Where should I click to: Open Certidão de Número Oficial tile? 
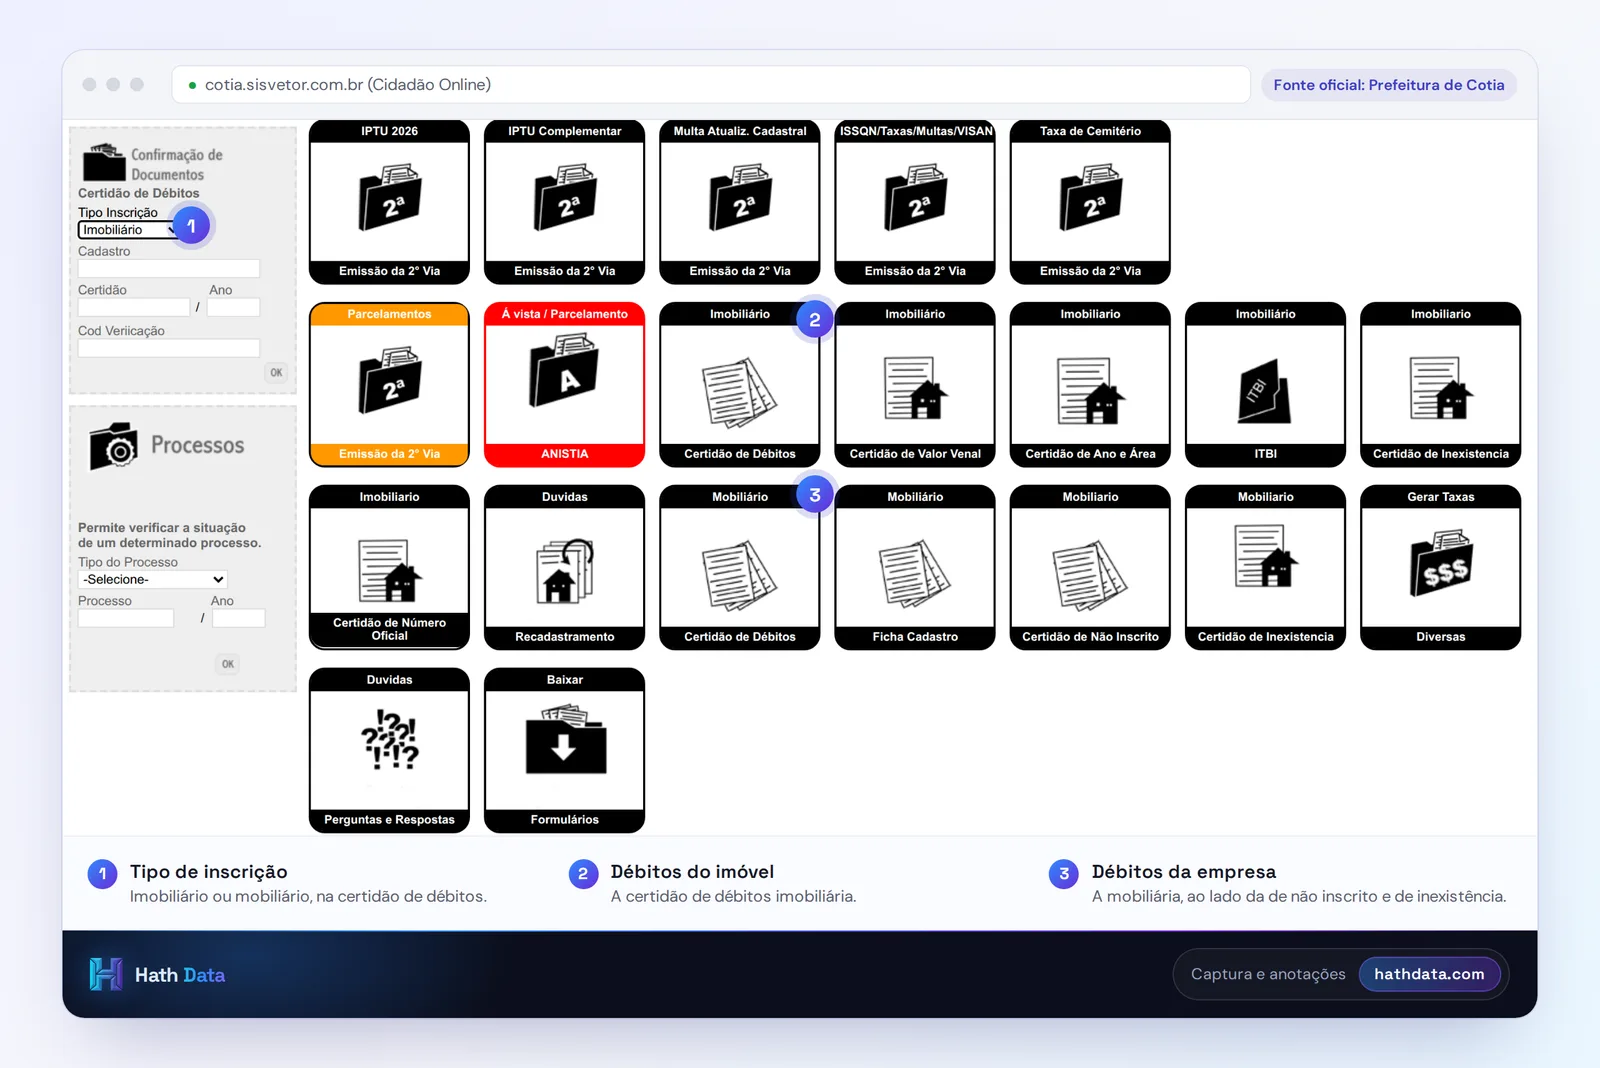(389, 568)
